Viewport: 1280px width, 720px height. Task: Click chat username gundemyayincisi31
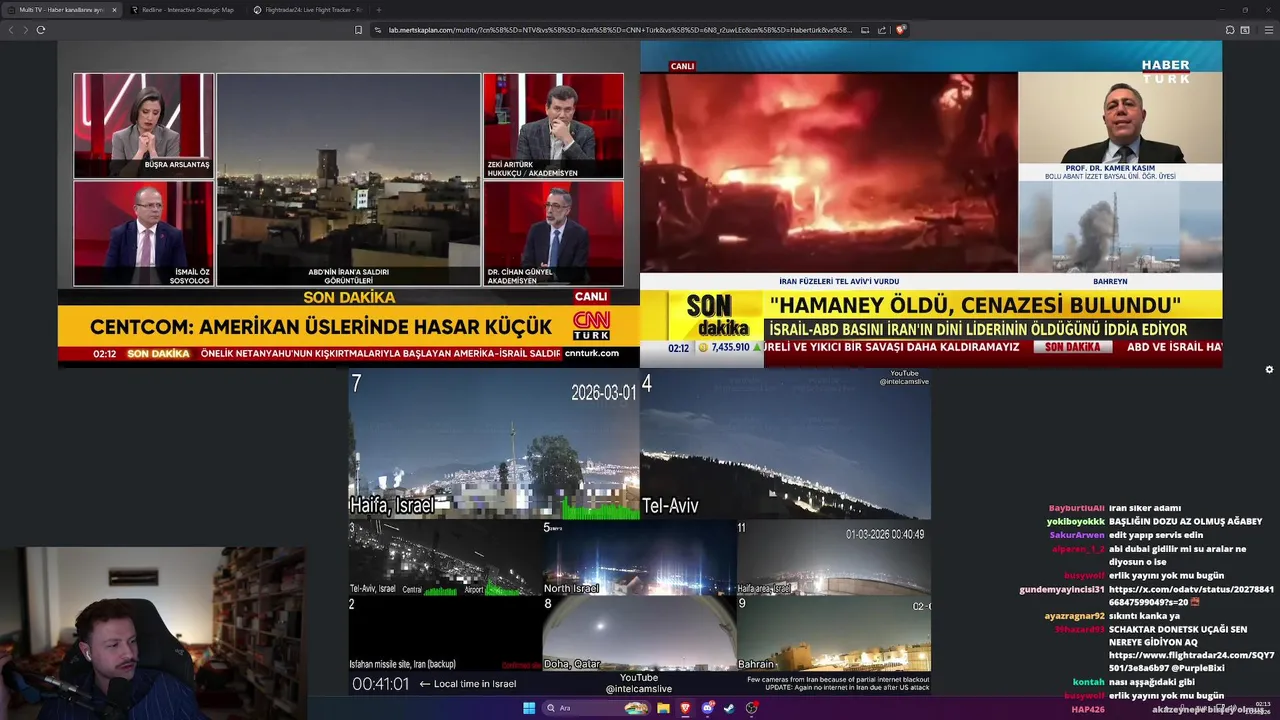1061,590
